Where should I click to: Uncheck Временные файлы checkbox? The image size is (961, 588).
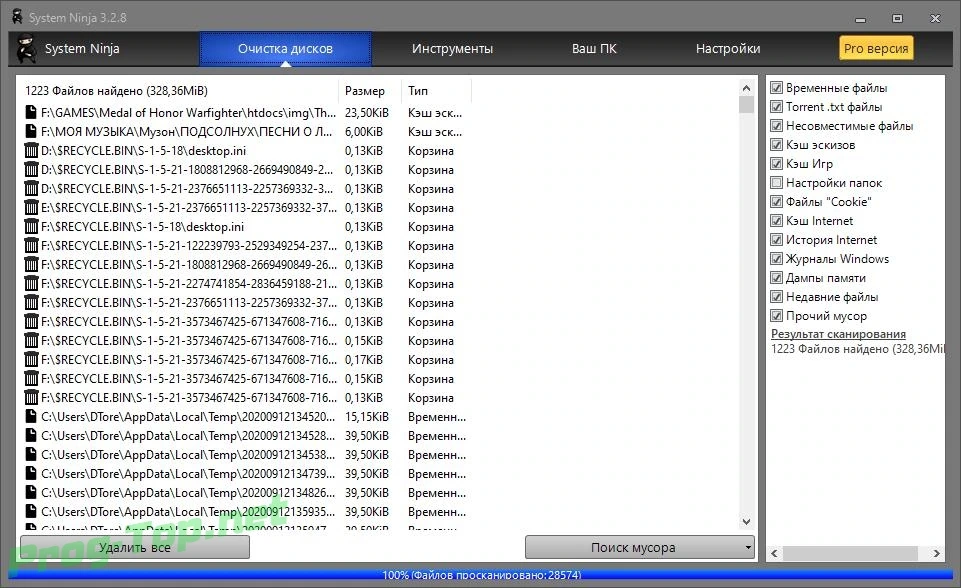click(777, 88)
